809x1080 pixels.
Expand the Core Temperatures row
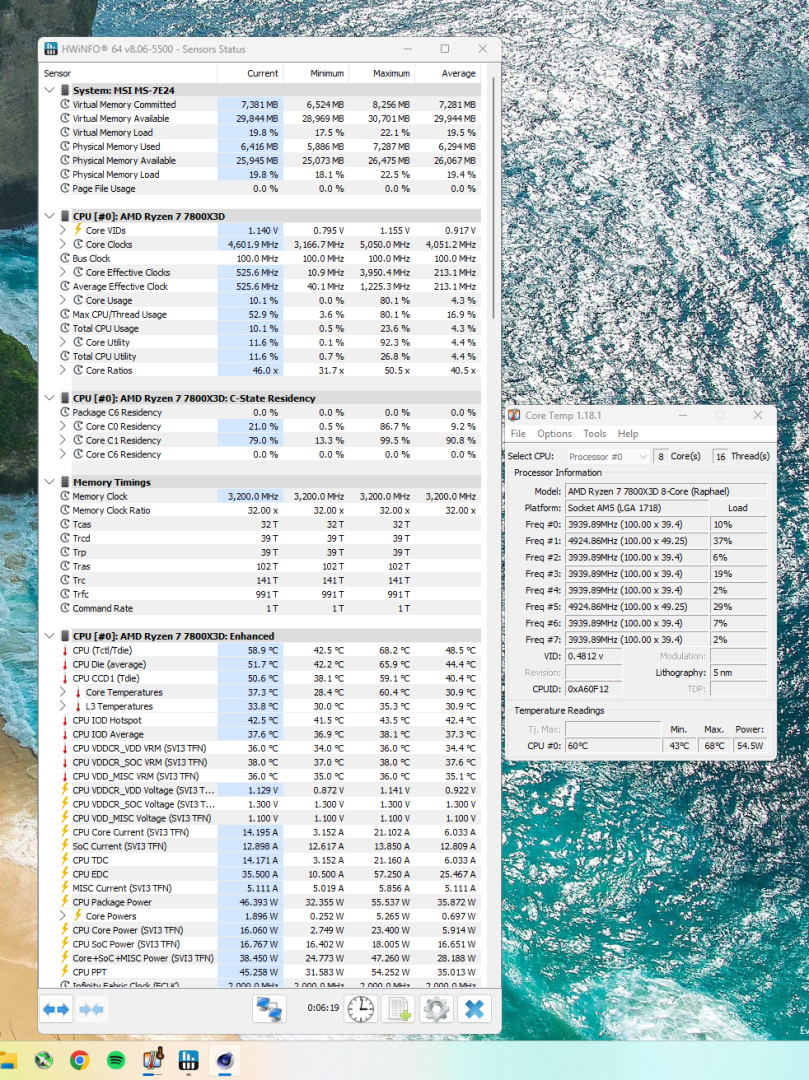pos(63,692)
